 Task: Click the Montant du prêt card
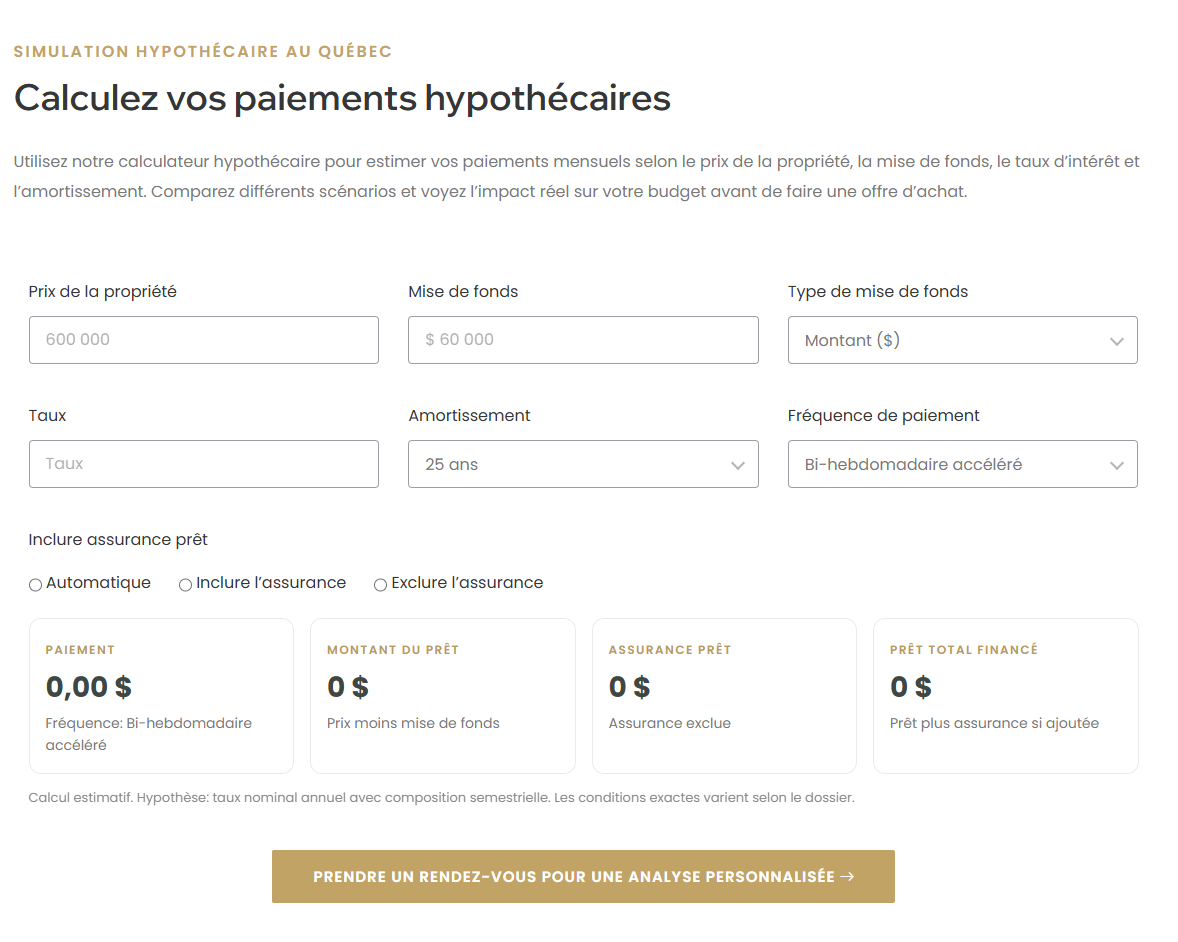pos(442,695)
